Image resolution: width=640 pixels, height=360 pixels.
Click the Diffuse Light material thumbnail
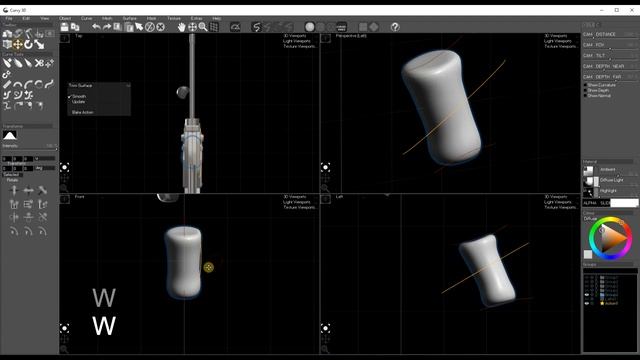pos(588,181)
